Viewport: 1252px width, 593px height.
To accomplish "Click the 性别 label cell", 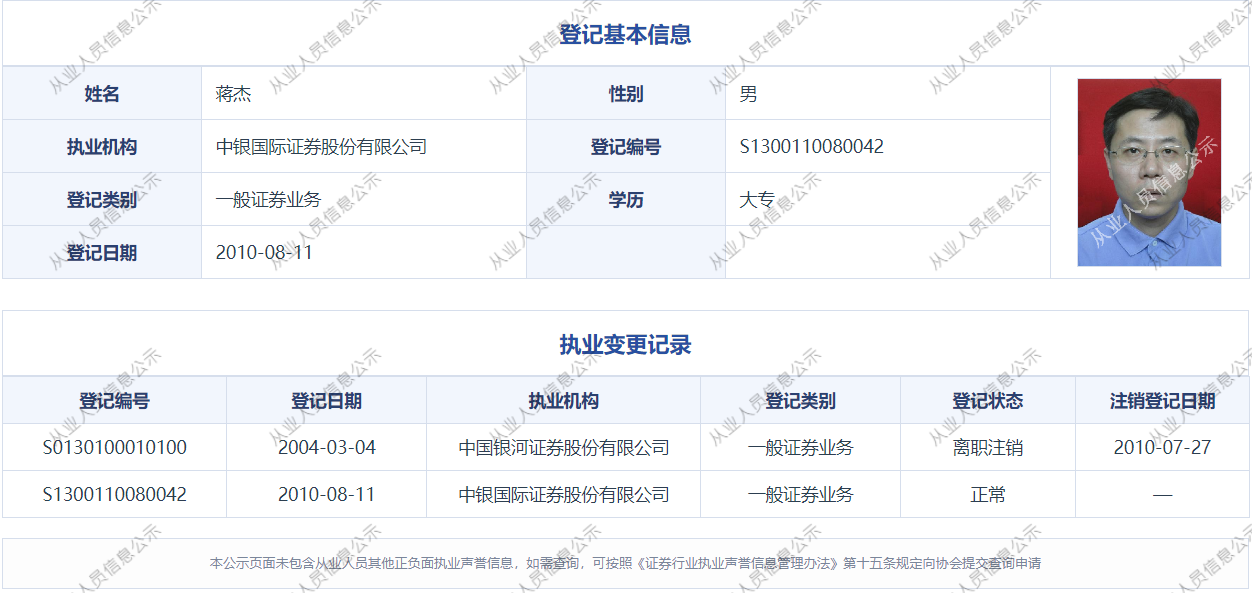I will click(626, 94).
